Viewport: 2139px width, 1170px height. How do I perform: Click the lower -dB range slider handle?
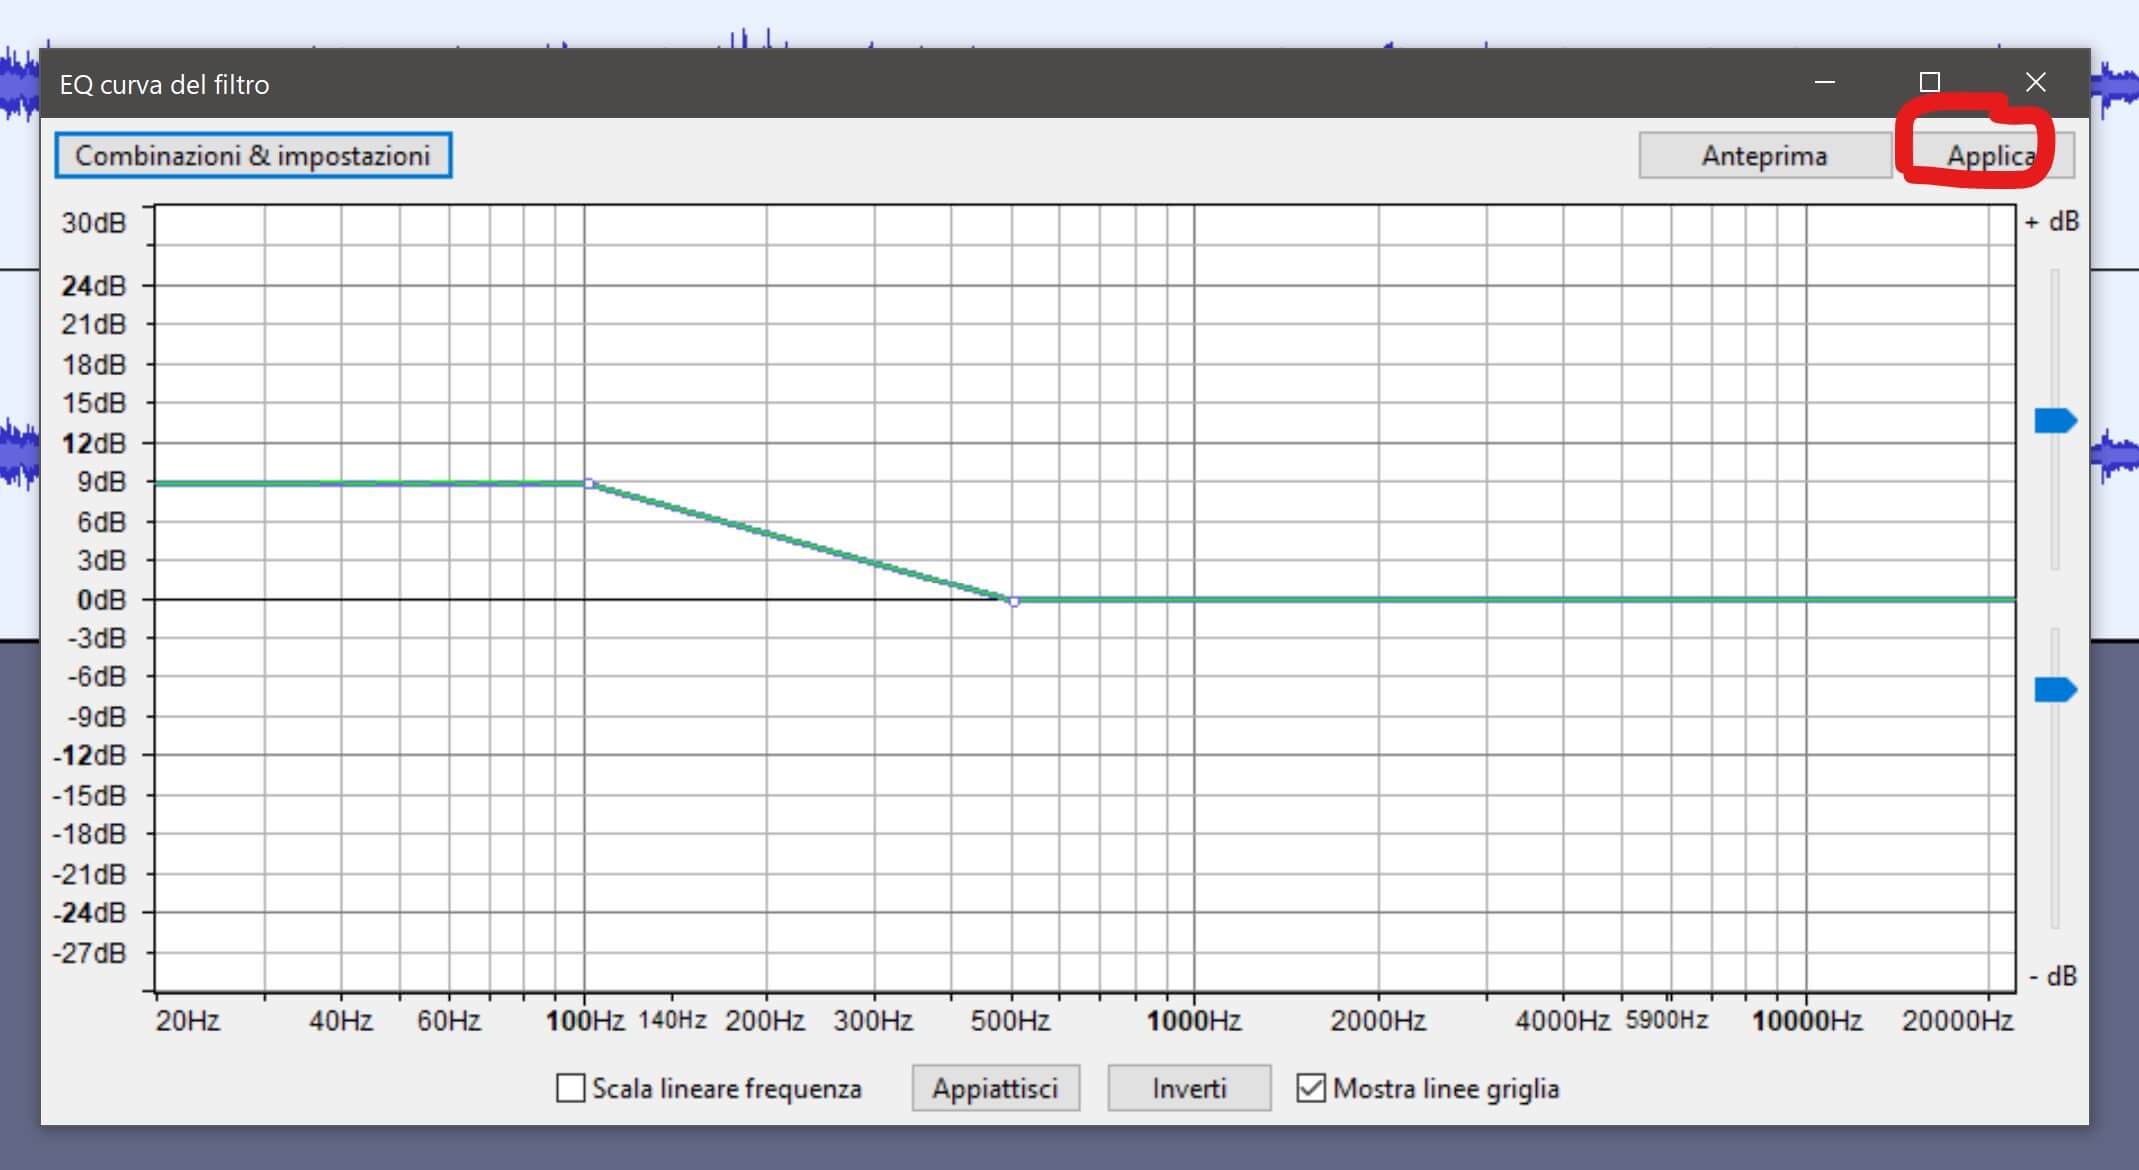pyautogui.click(x=2055, y=690)
